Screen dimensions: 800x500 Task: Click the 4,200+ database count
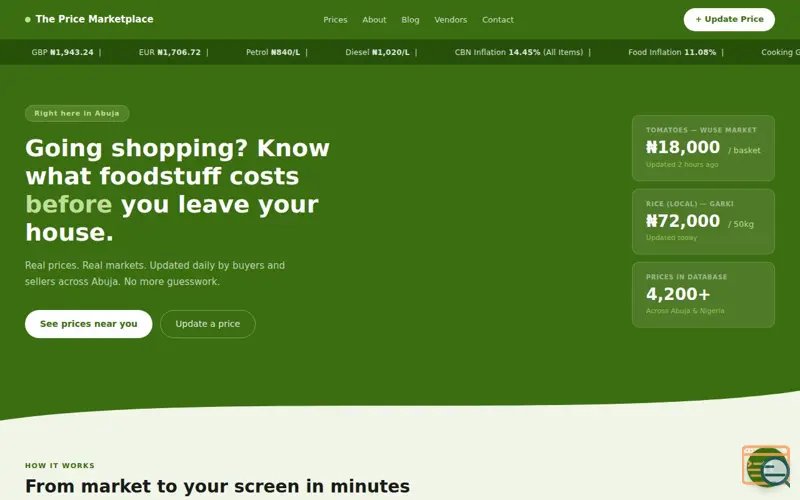click(x=678, y=294)
